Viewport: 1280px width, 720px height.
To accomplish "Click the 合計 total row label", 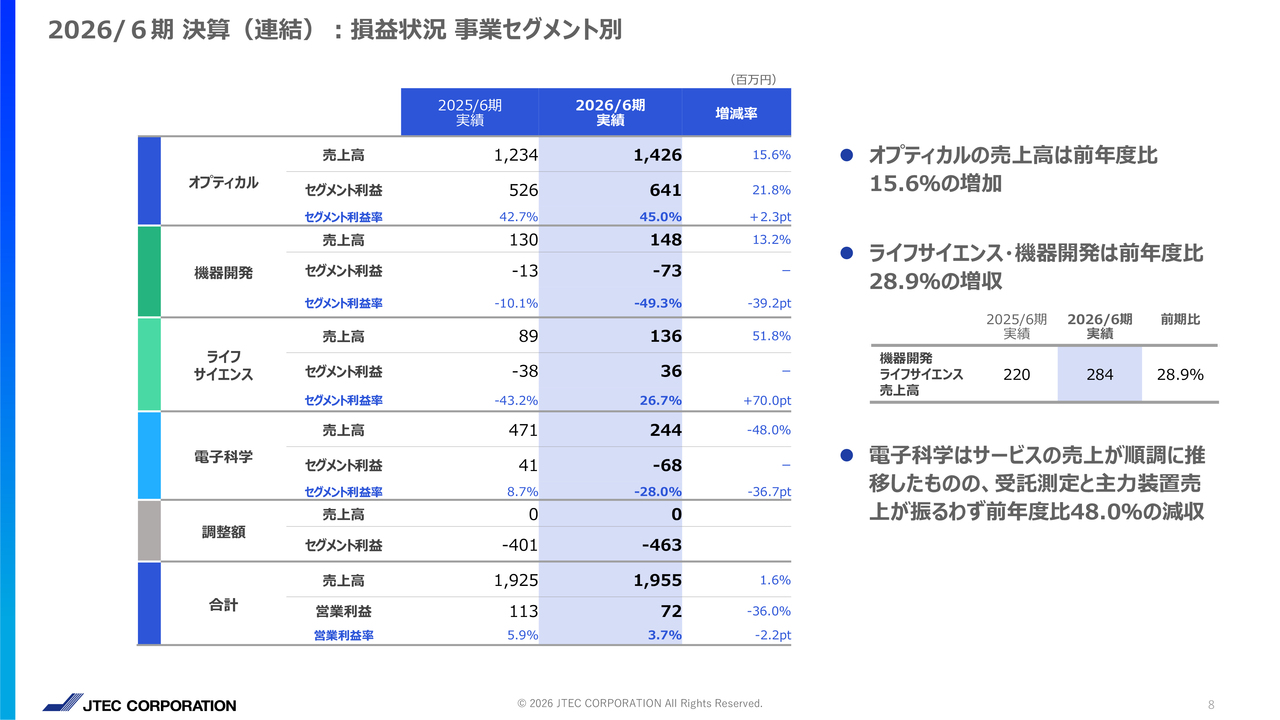I will point(223,605).
